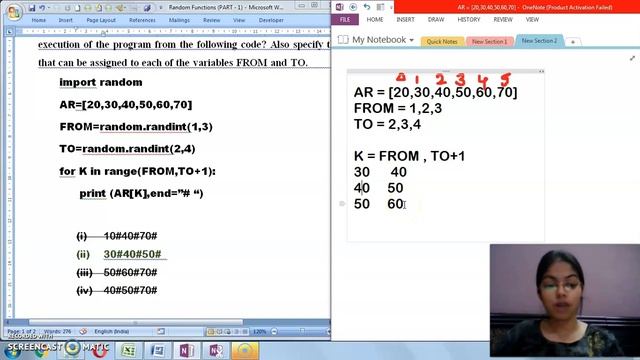The height and width of the screenshot is (360, 640).
Task: Click the AR = [20,30,40,50,60,70] note line
Action: click(x=435, y=92)
